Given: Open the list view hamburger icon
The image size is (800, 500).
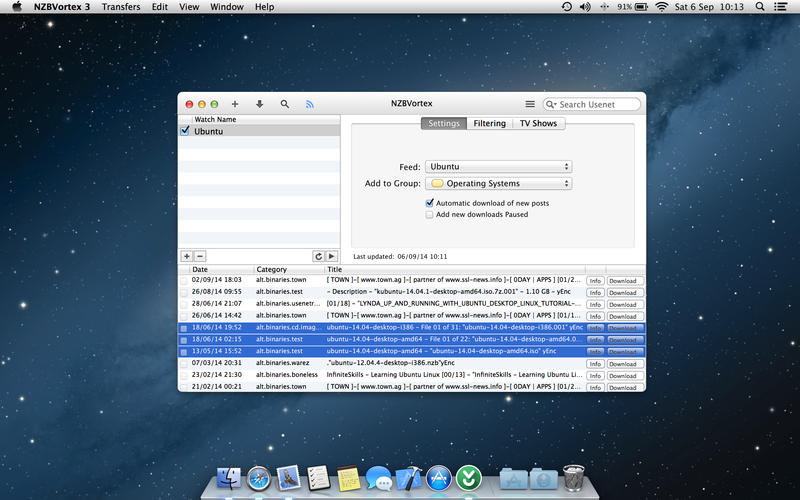Looking at the screenshot, I should click(530, 104).
